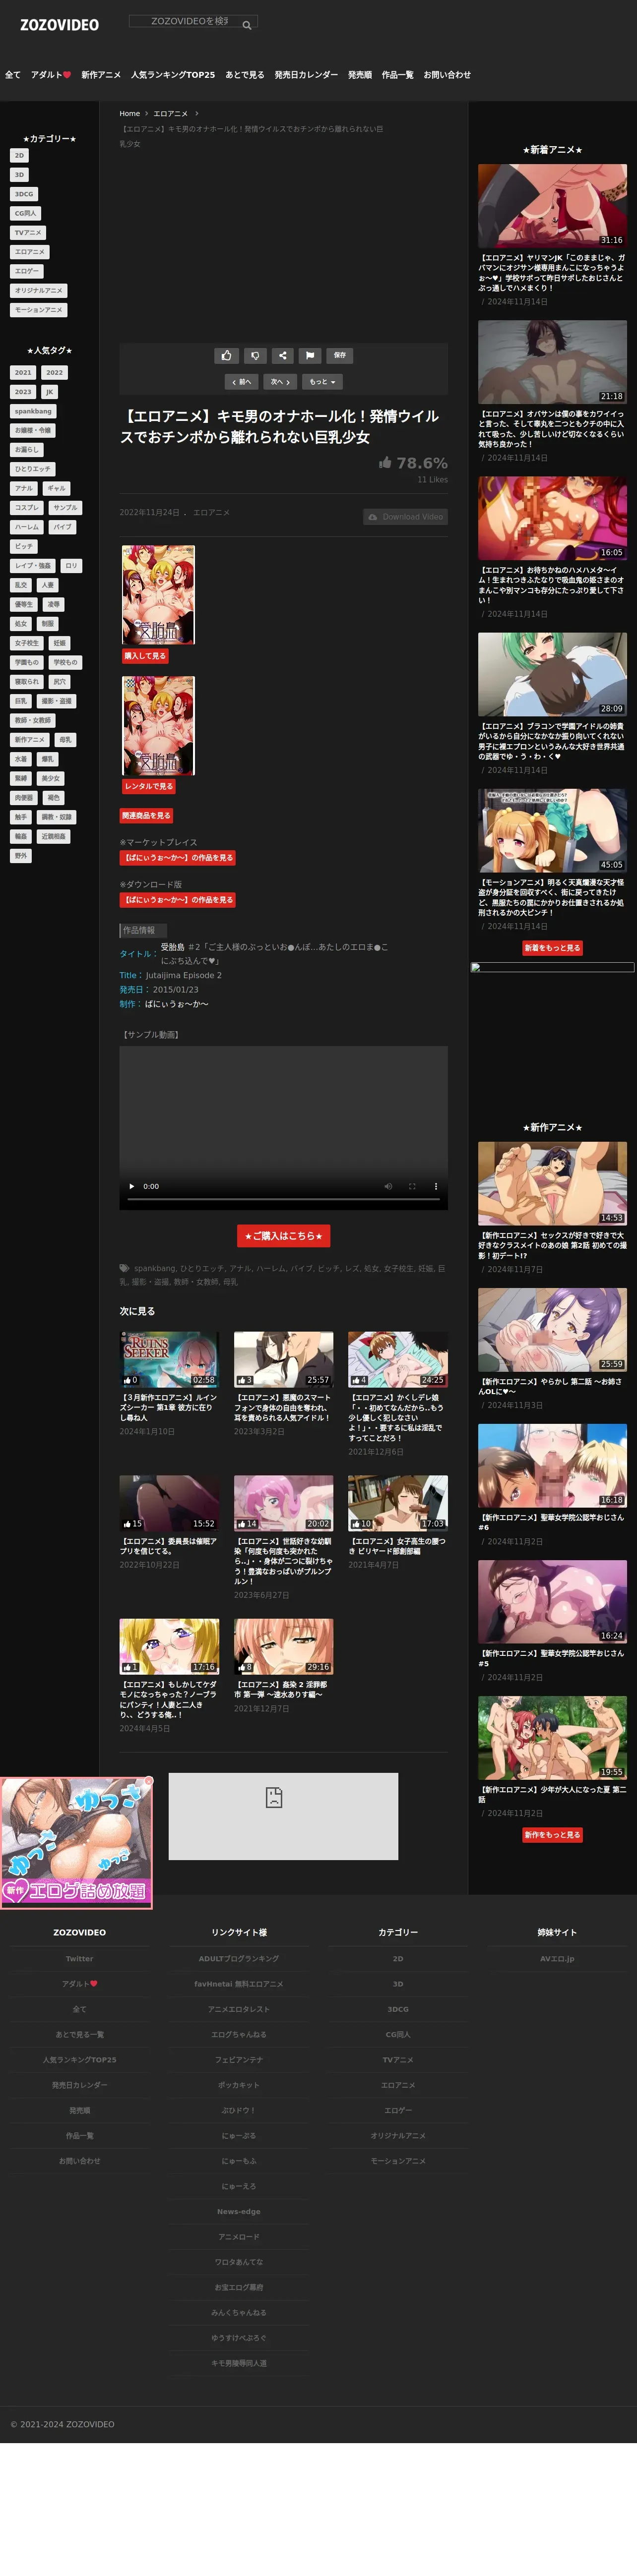Click the search magnifier icon
This screenshot has width=637, height=2576.
[x=247, y=25]
